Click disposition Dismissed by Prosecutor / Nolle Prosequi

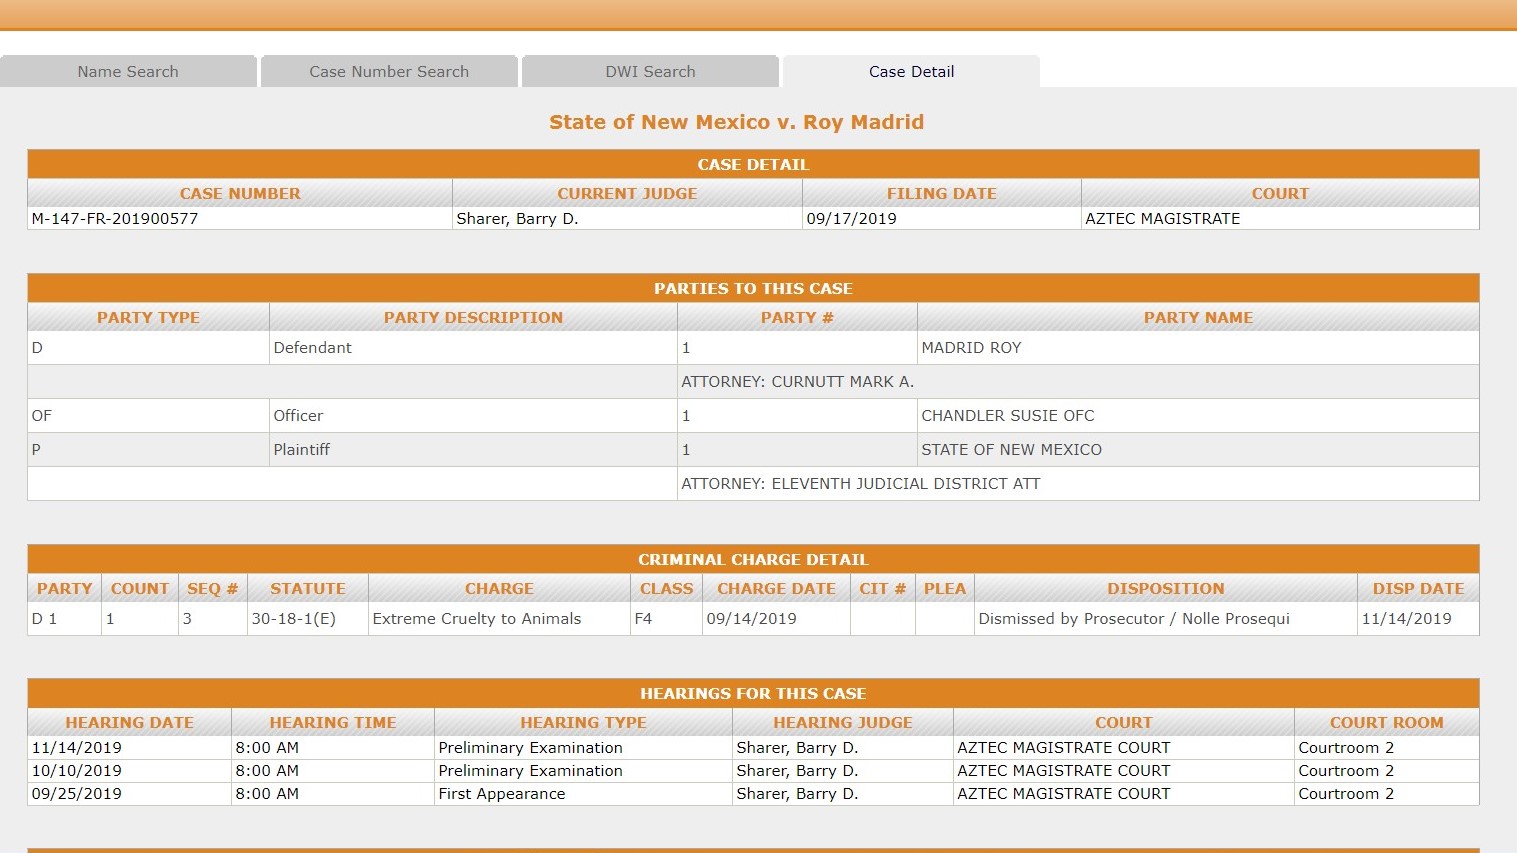[x=1134, y=619]
